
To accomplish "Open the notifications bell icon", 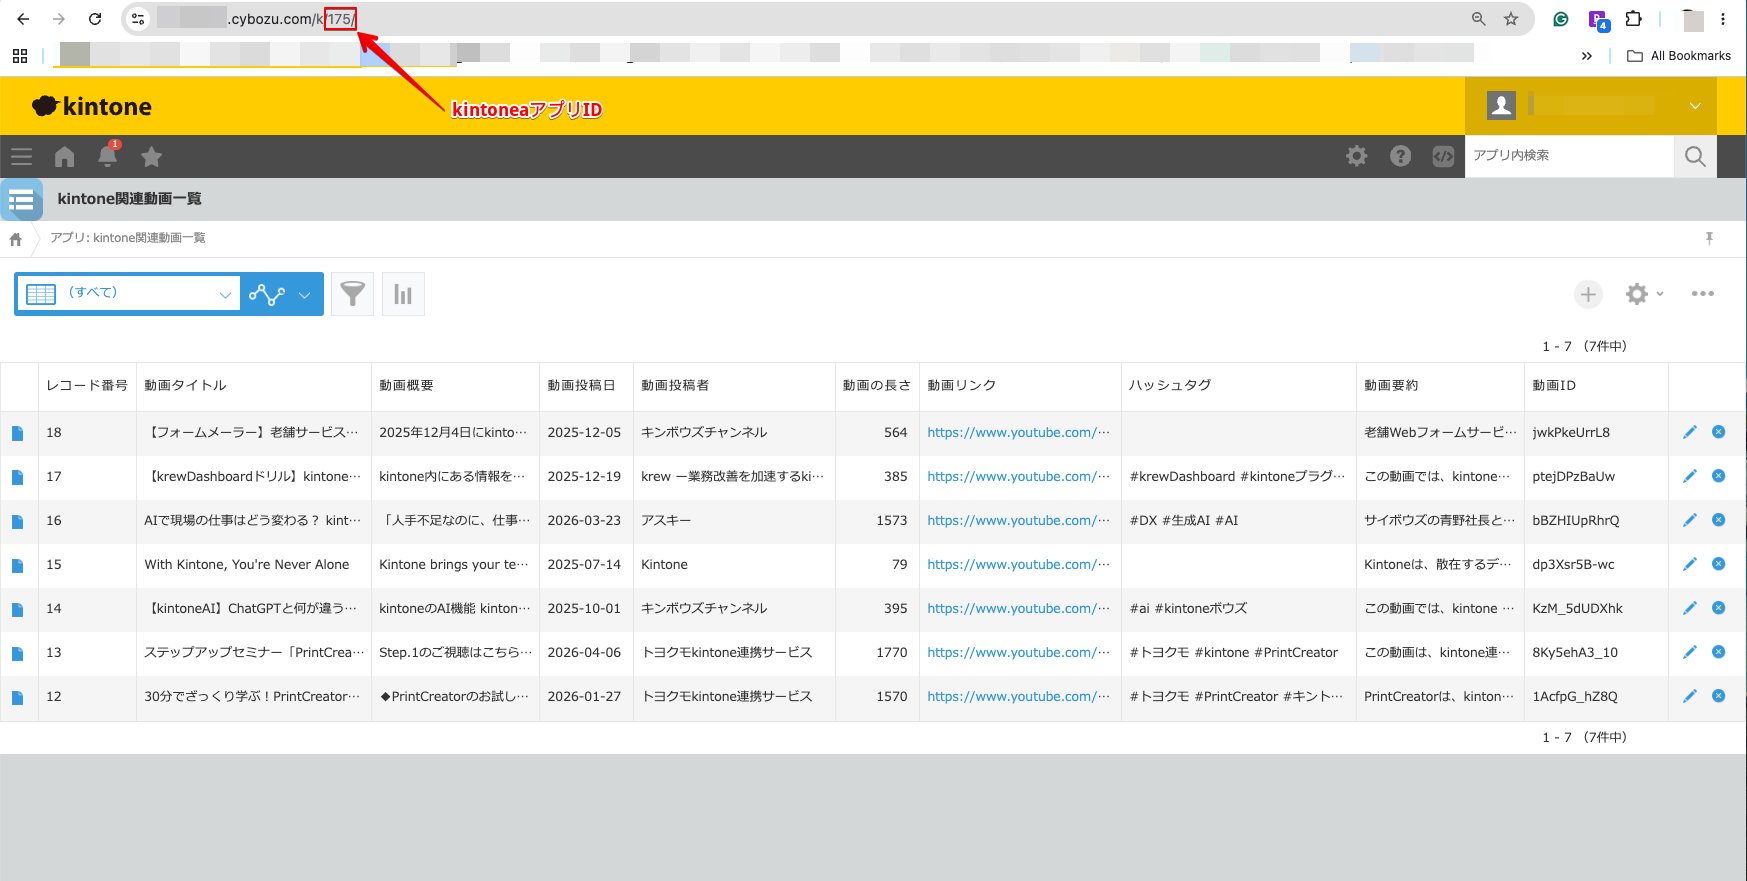I will click(x=108, y=155).
